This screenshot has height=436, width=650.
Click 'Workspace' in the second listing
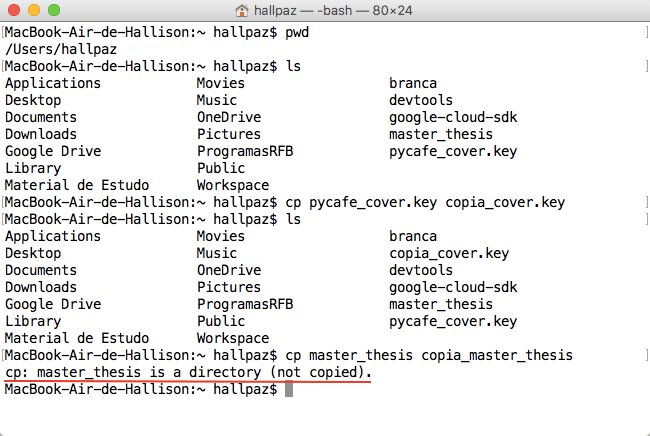(x=233, y=338)
